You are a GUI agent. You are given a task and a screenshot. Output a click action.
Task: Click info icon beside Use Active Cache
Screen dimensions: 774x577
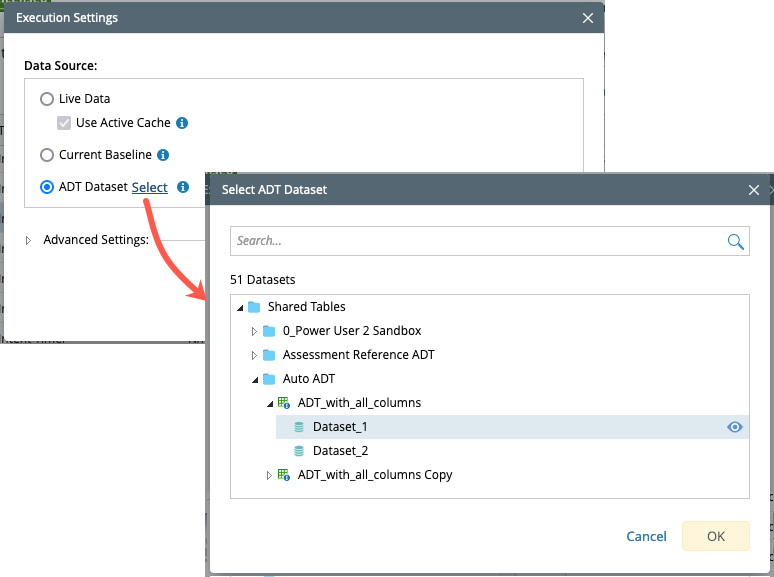click(182, 123)
